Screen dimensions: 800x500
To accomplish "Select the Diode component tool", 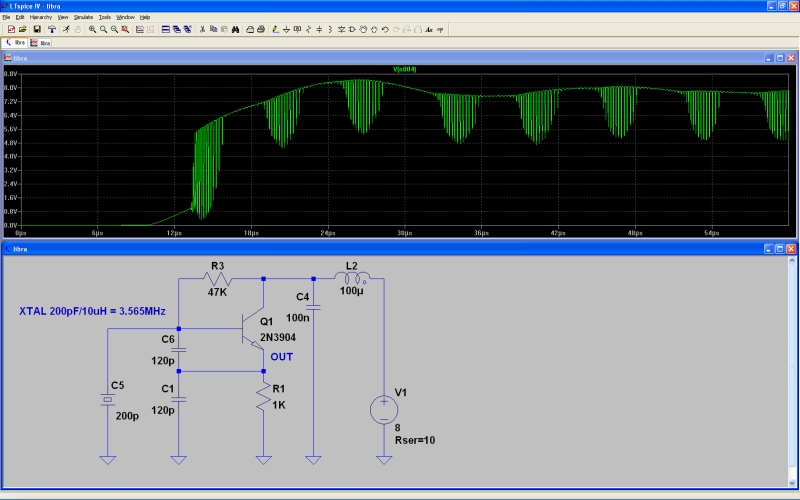I will [341, 29].
